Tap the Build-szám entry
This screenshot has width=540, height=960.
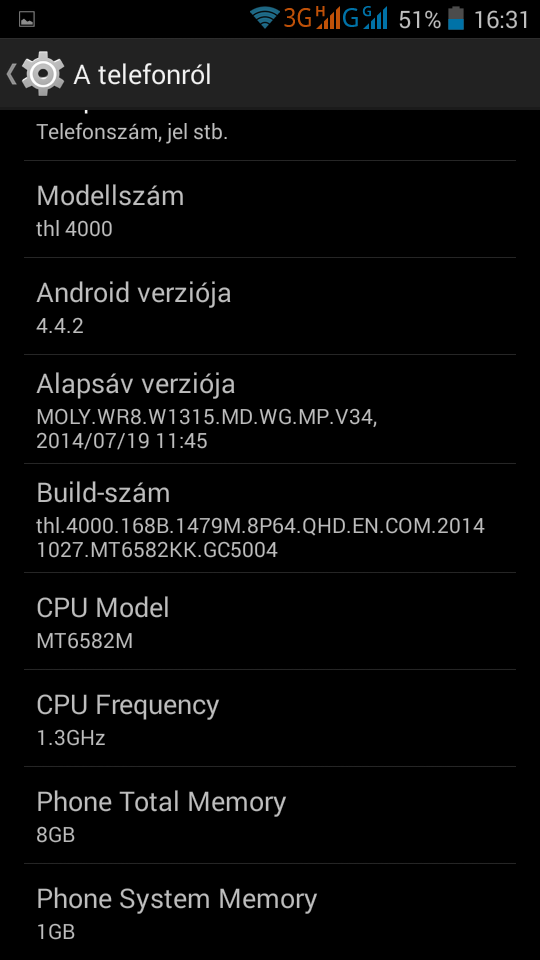tap(270, 518)
